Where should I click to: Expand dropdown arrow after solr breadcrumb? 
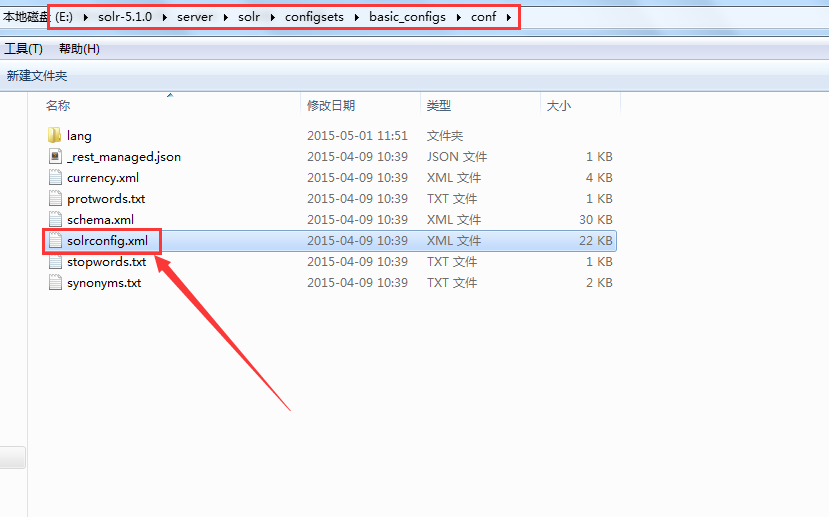point(273,17)
